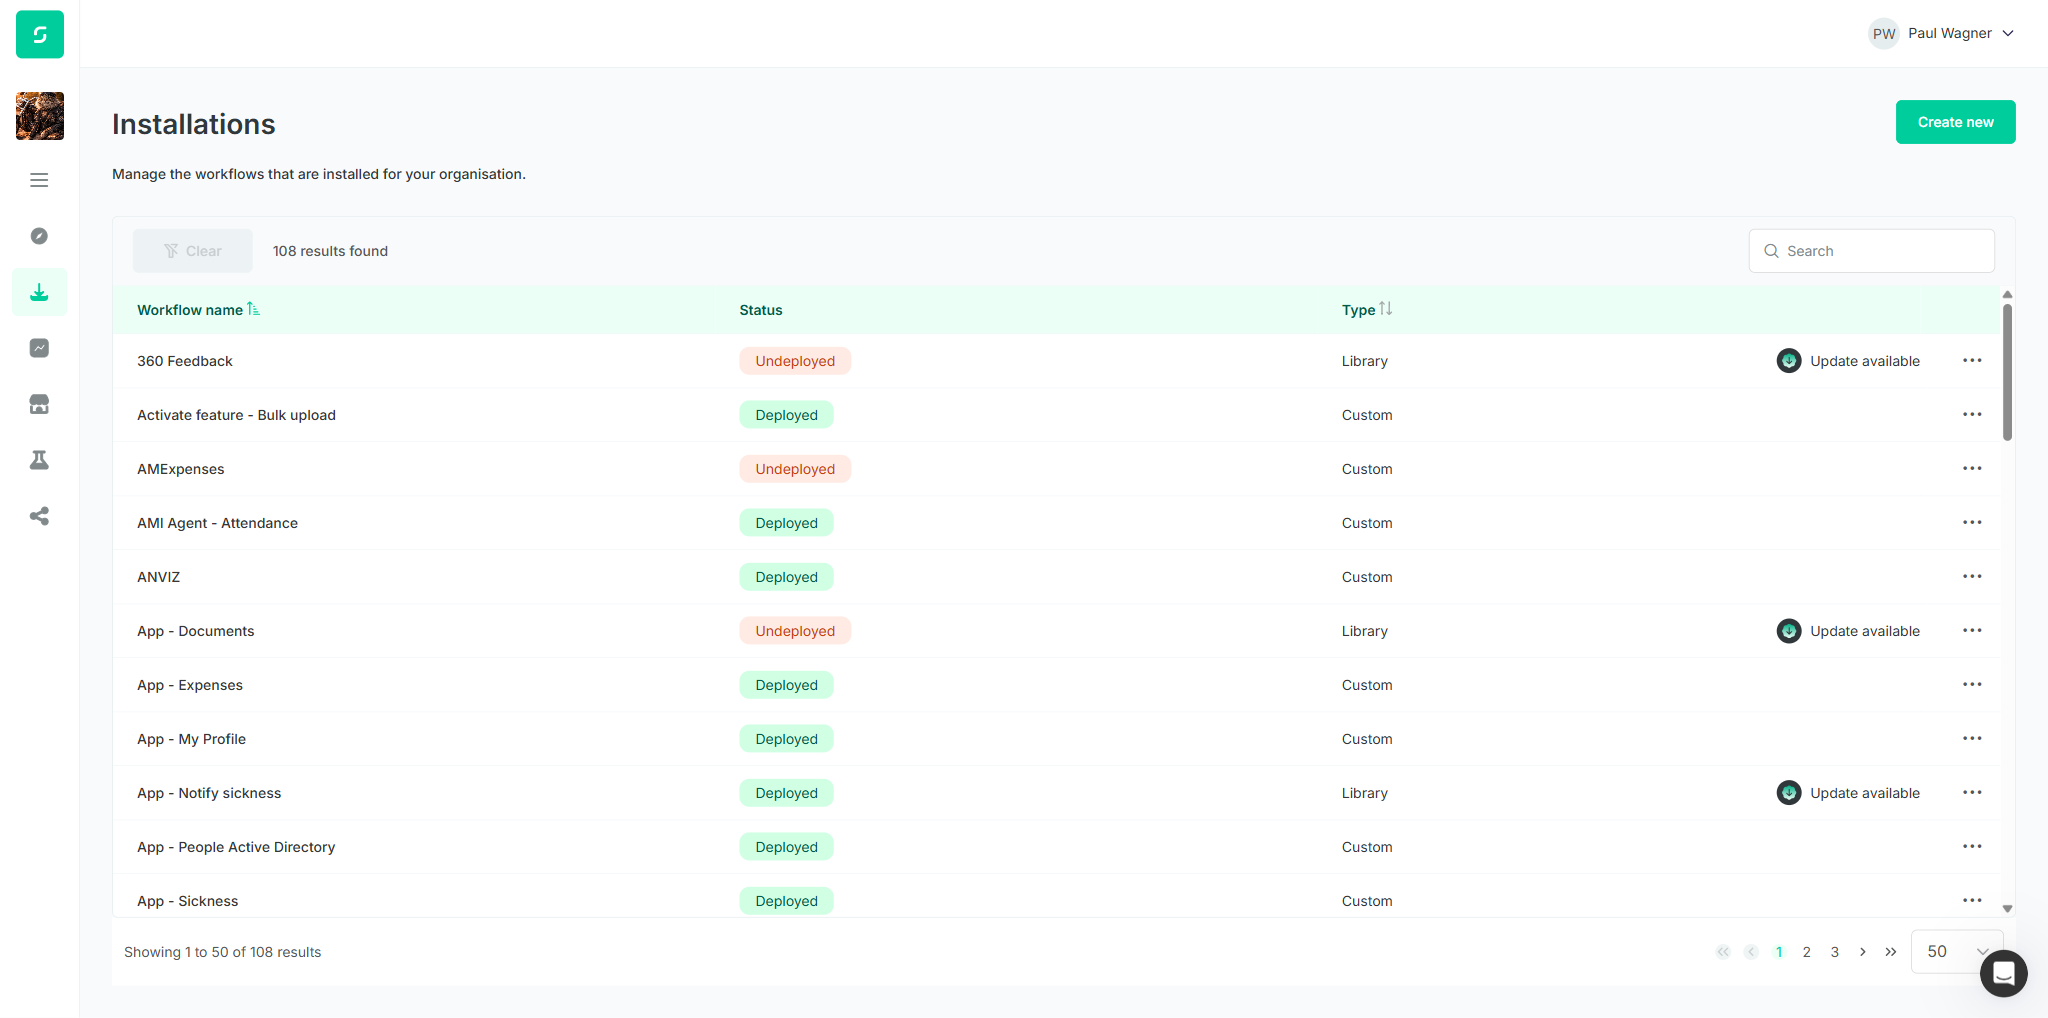Focus the Search input field

[x=1871, y=251]
